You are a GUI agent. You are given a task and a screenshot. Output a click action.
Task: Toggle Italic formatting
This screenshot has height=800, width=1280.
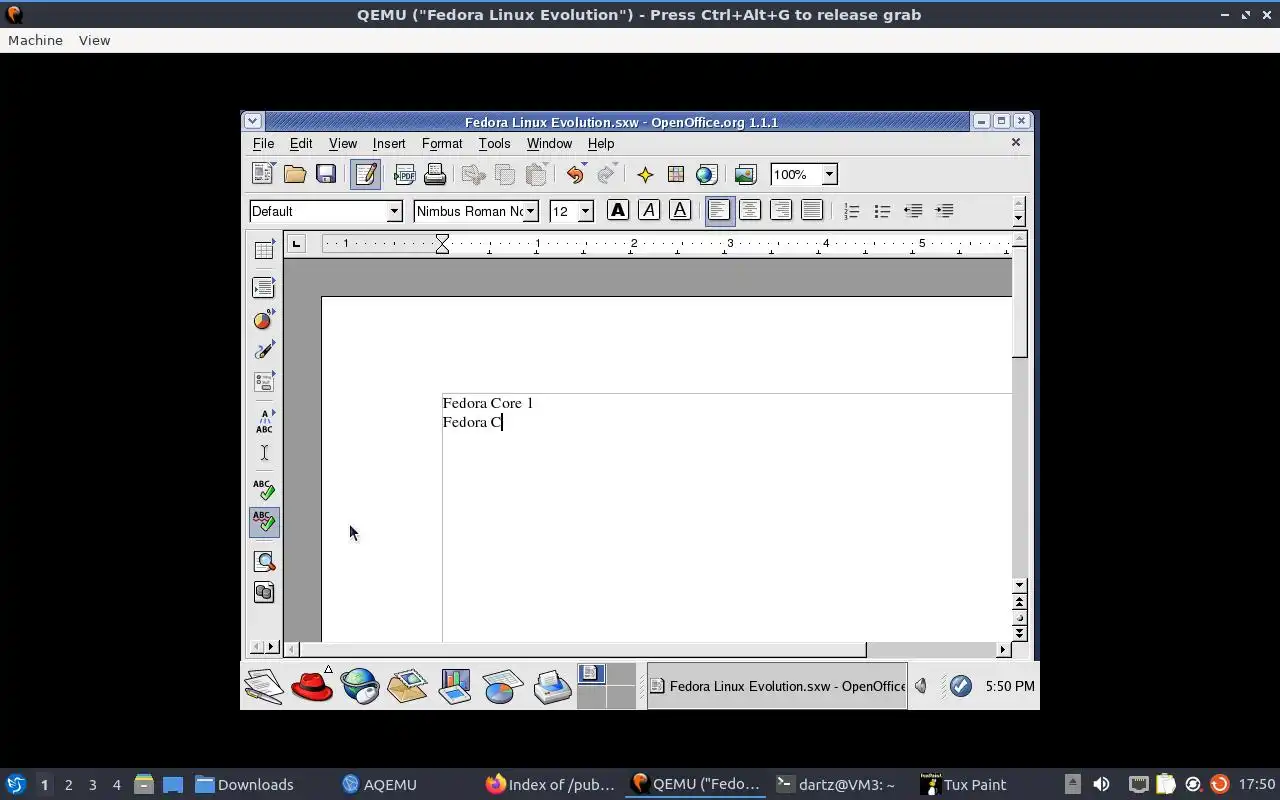click(649, 210)
